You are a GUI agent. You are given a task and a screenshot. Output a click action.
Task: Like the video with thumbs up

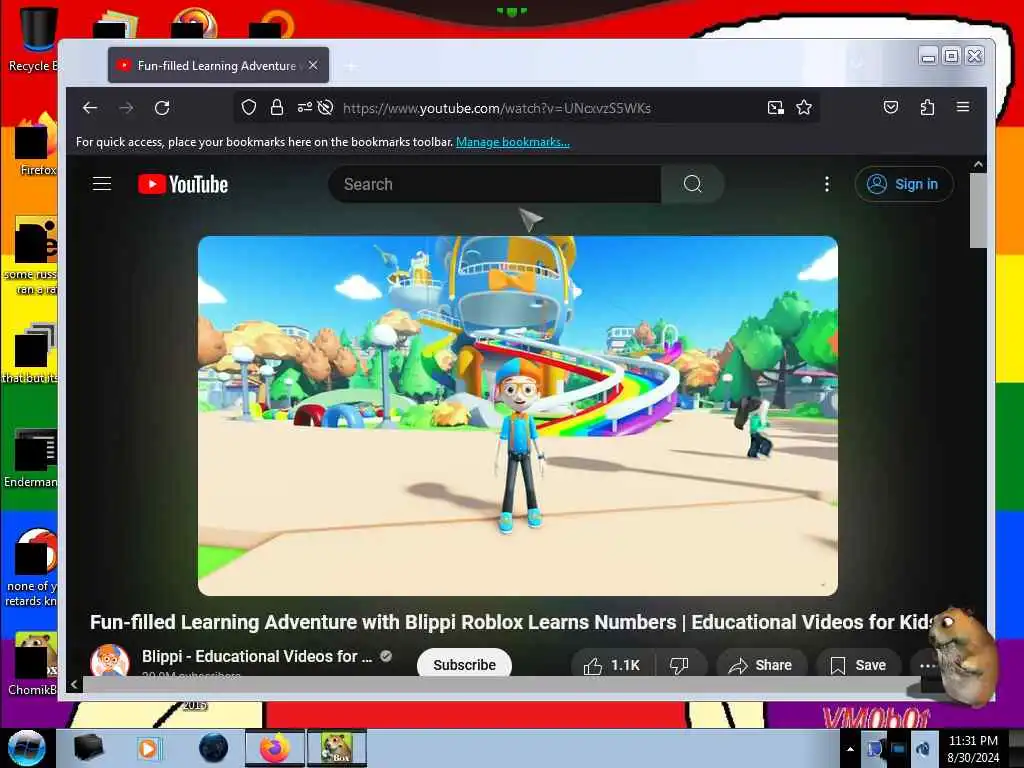(x=612, y=665)
